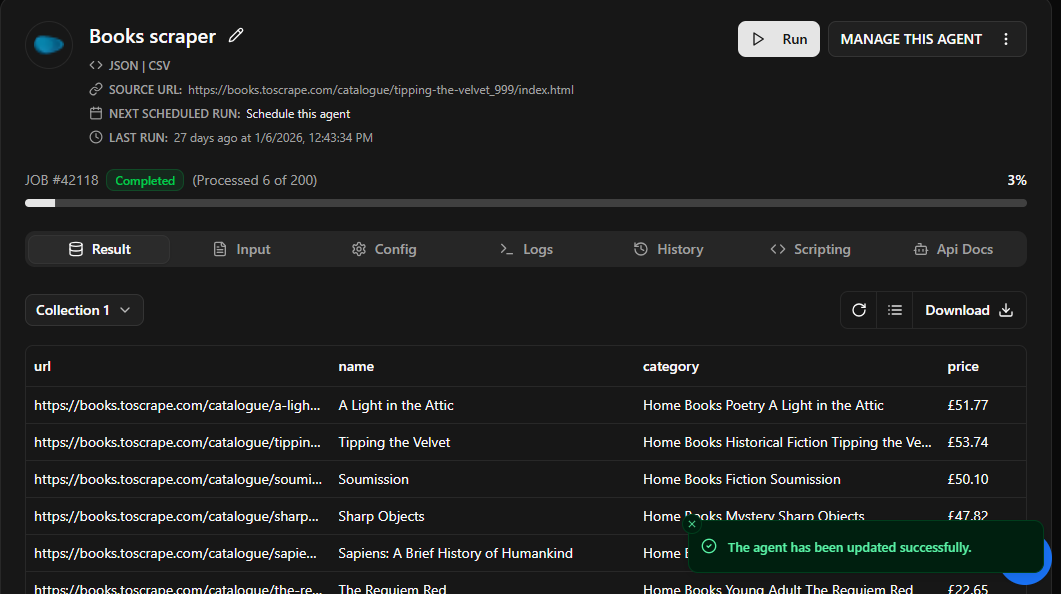1061x594 pixels.
Task: Click the Books scraper agent avatar
Action: [x=49, y=44]
